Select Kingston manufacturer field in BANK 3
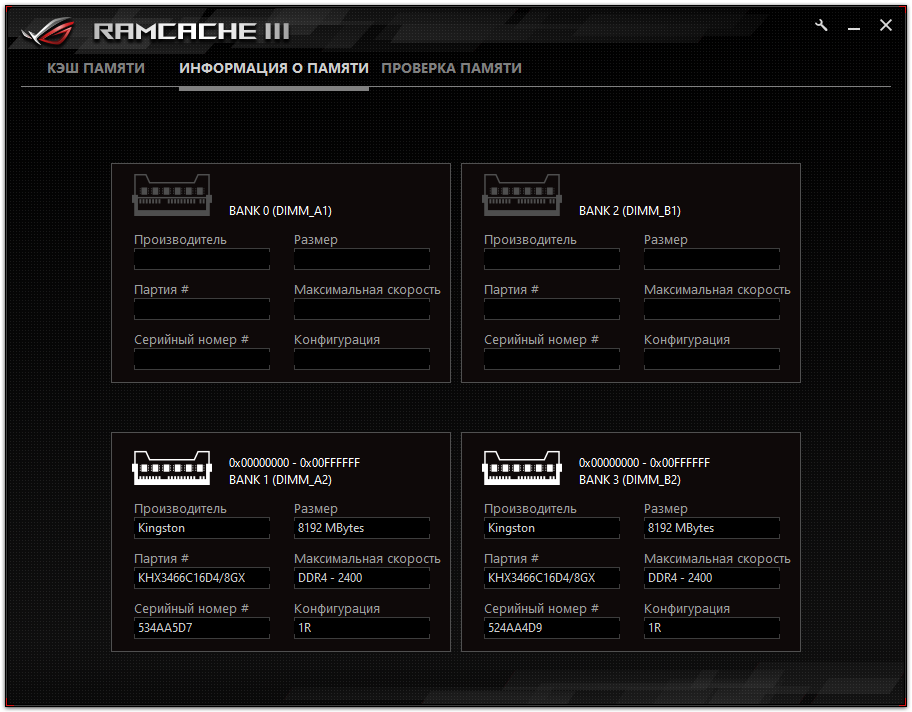 pos(552,528)
